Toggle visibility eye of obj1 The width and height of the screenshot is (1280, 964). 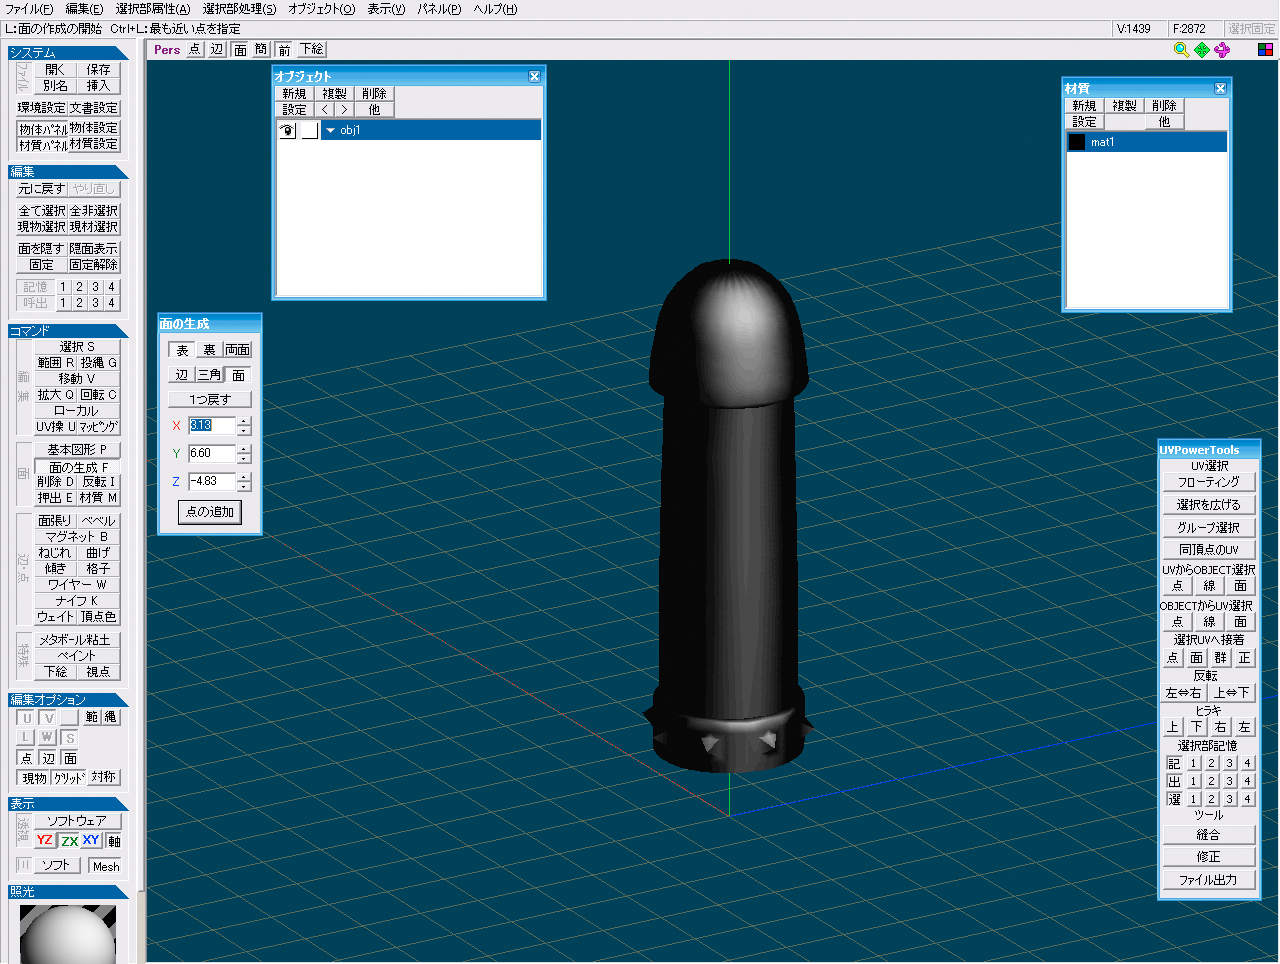pos(287,130)
